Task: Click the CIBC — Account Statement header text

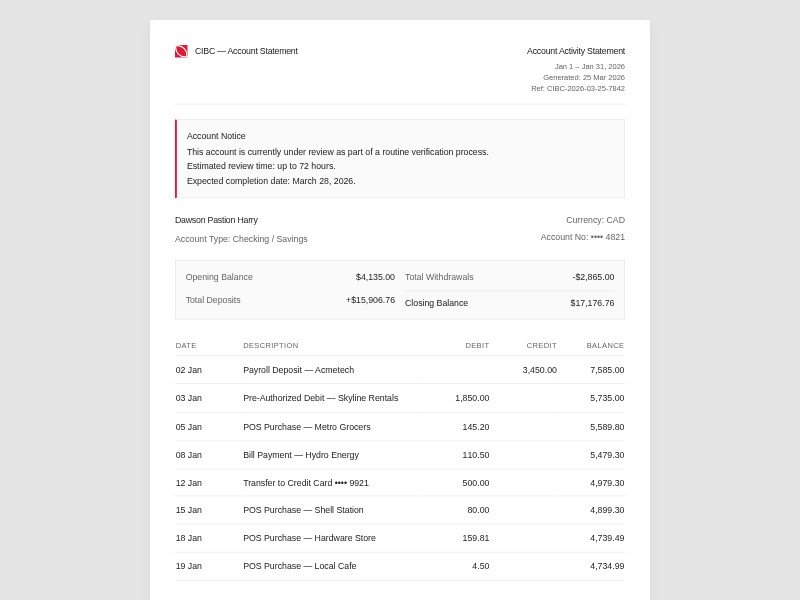Action: click(246, 51)
